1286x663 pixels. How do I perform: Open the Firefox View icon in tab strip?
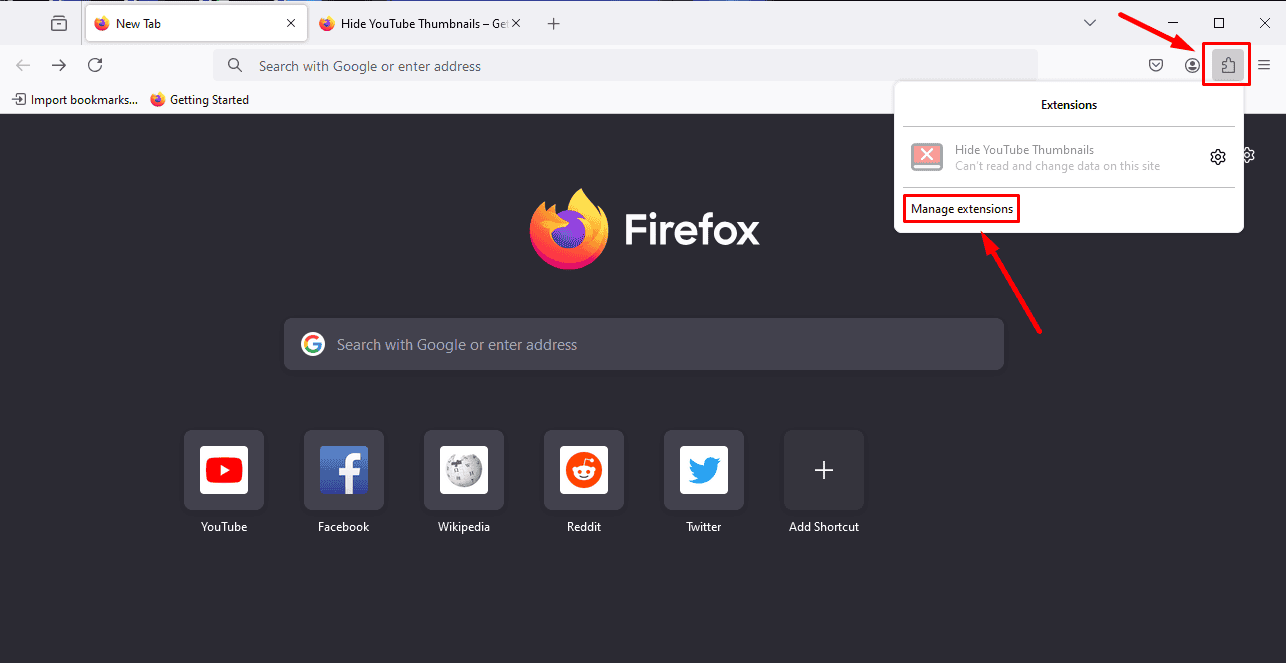pos(59,23)
